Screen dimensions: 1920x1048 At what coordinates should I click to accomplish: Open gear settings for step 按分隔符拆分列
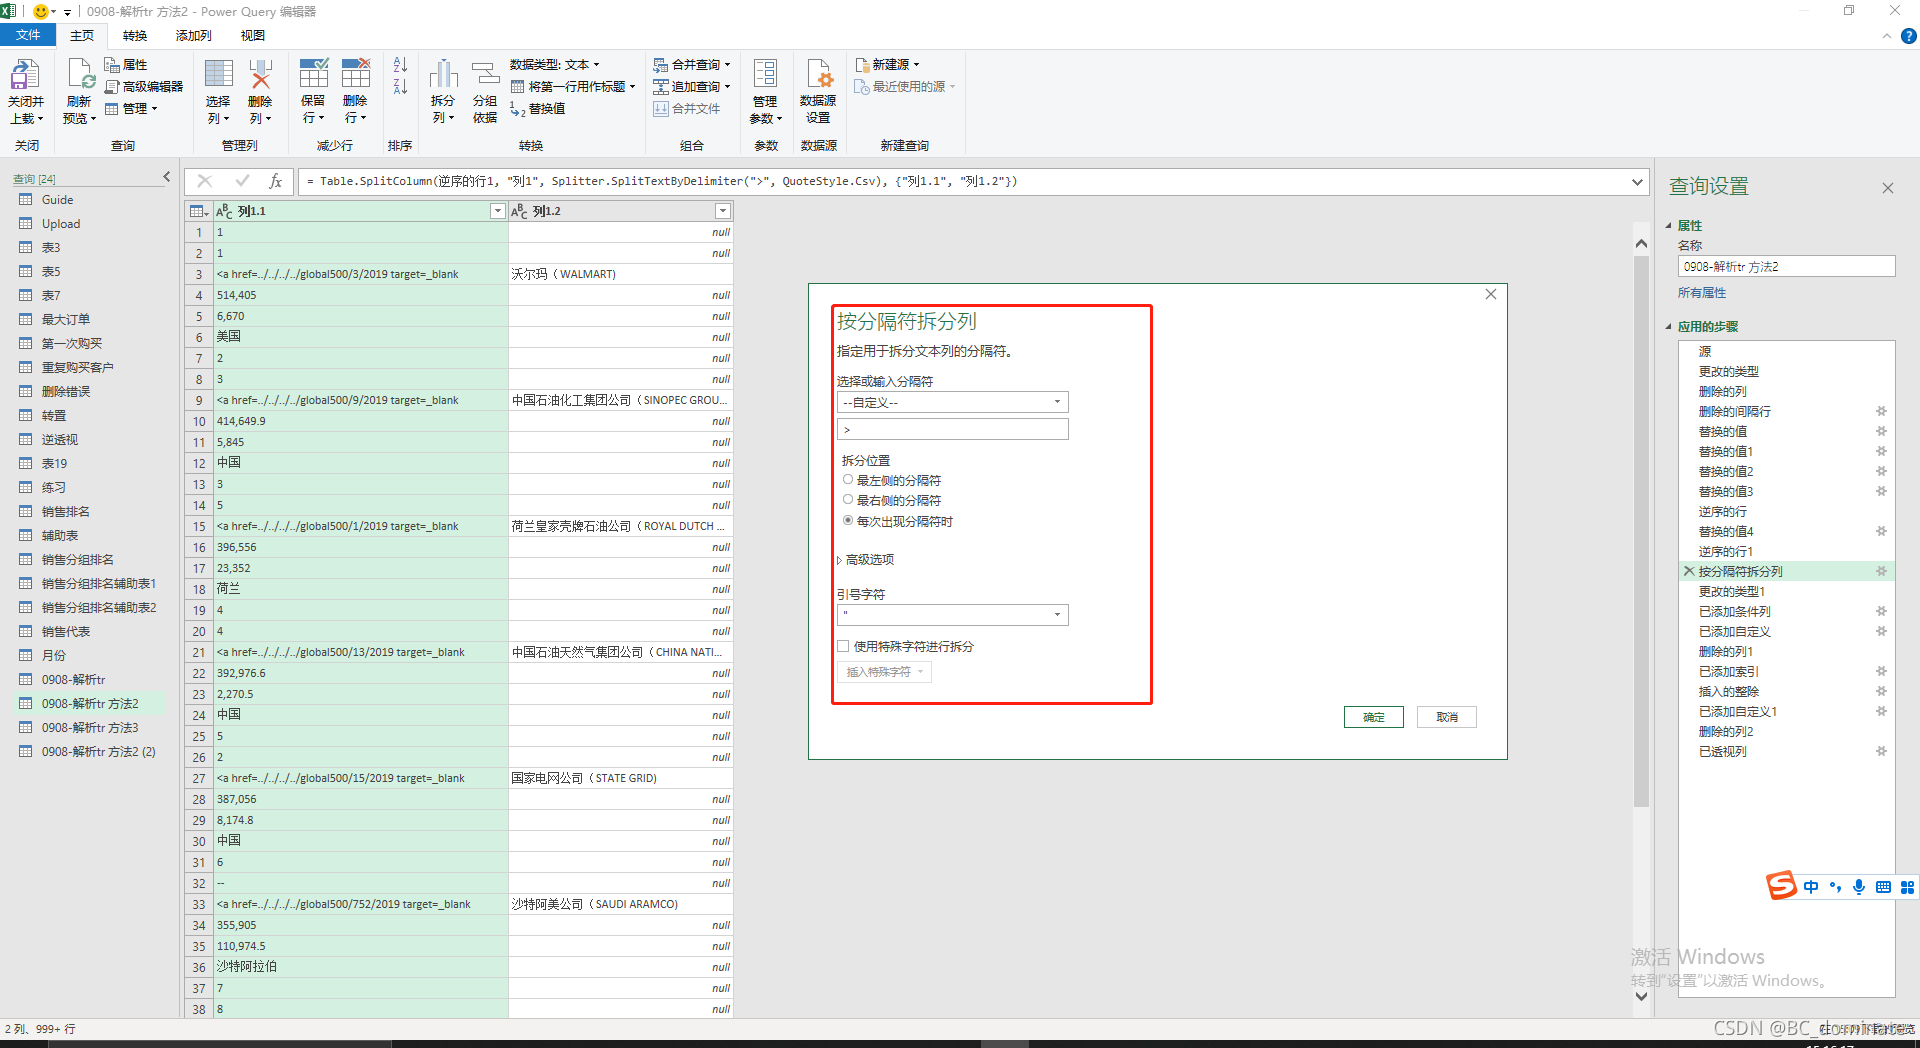[x=1881, y=571]
